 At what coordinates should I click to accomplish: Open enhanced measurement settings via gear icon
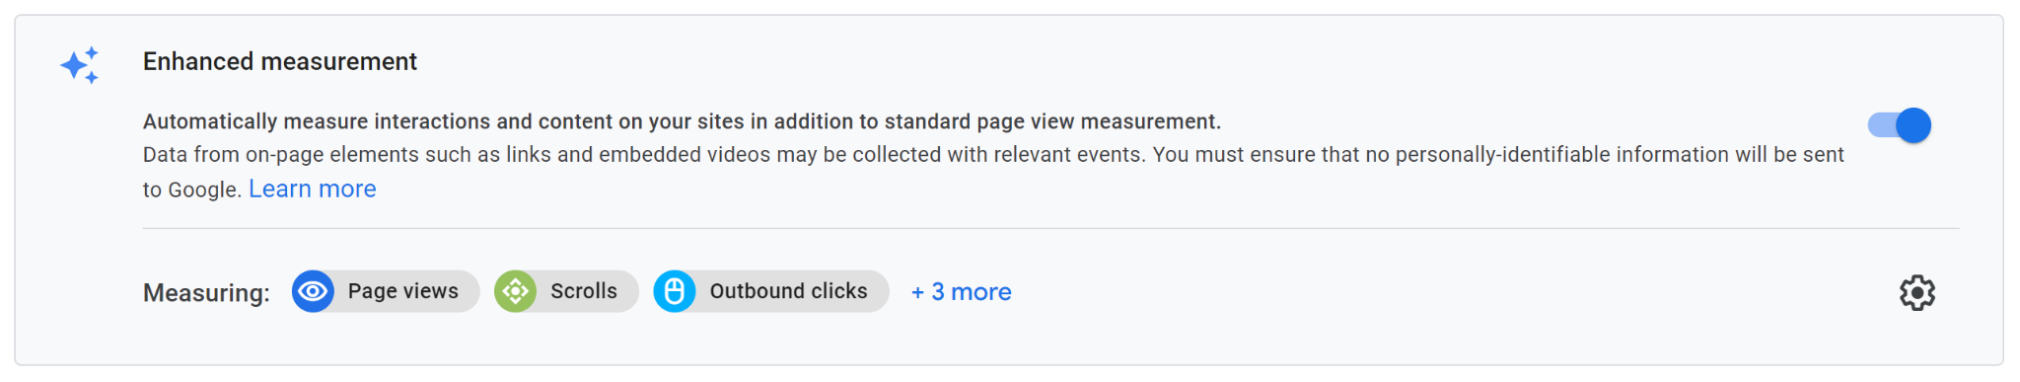[x=1917, y=293]
